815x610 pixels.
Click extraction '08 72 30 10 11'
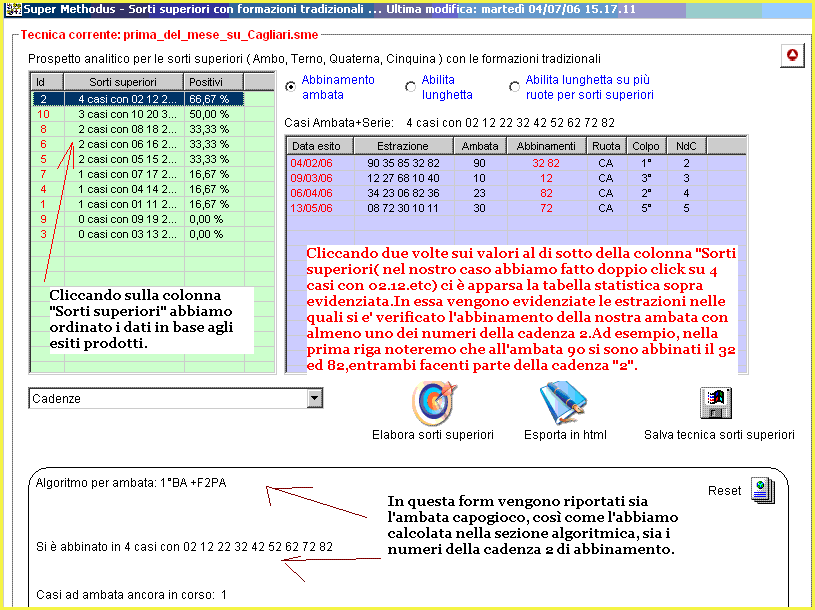(403, 208)
